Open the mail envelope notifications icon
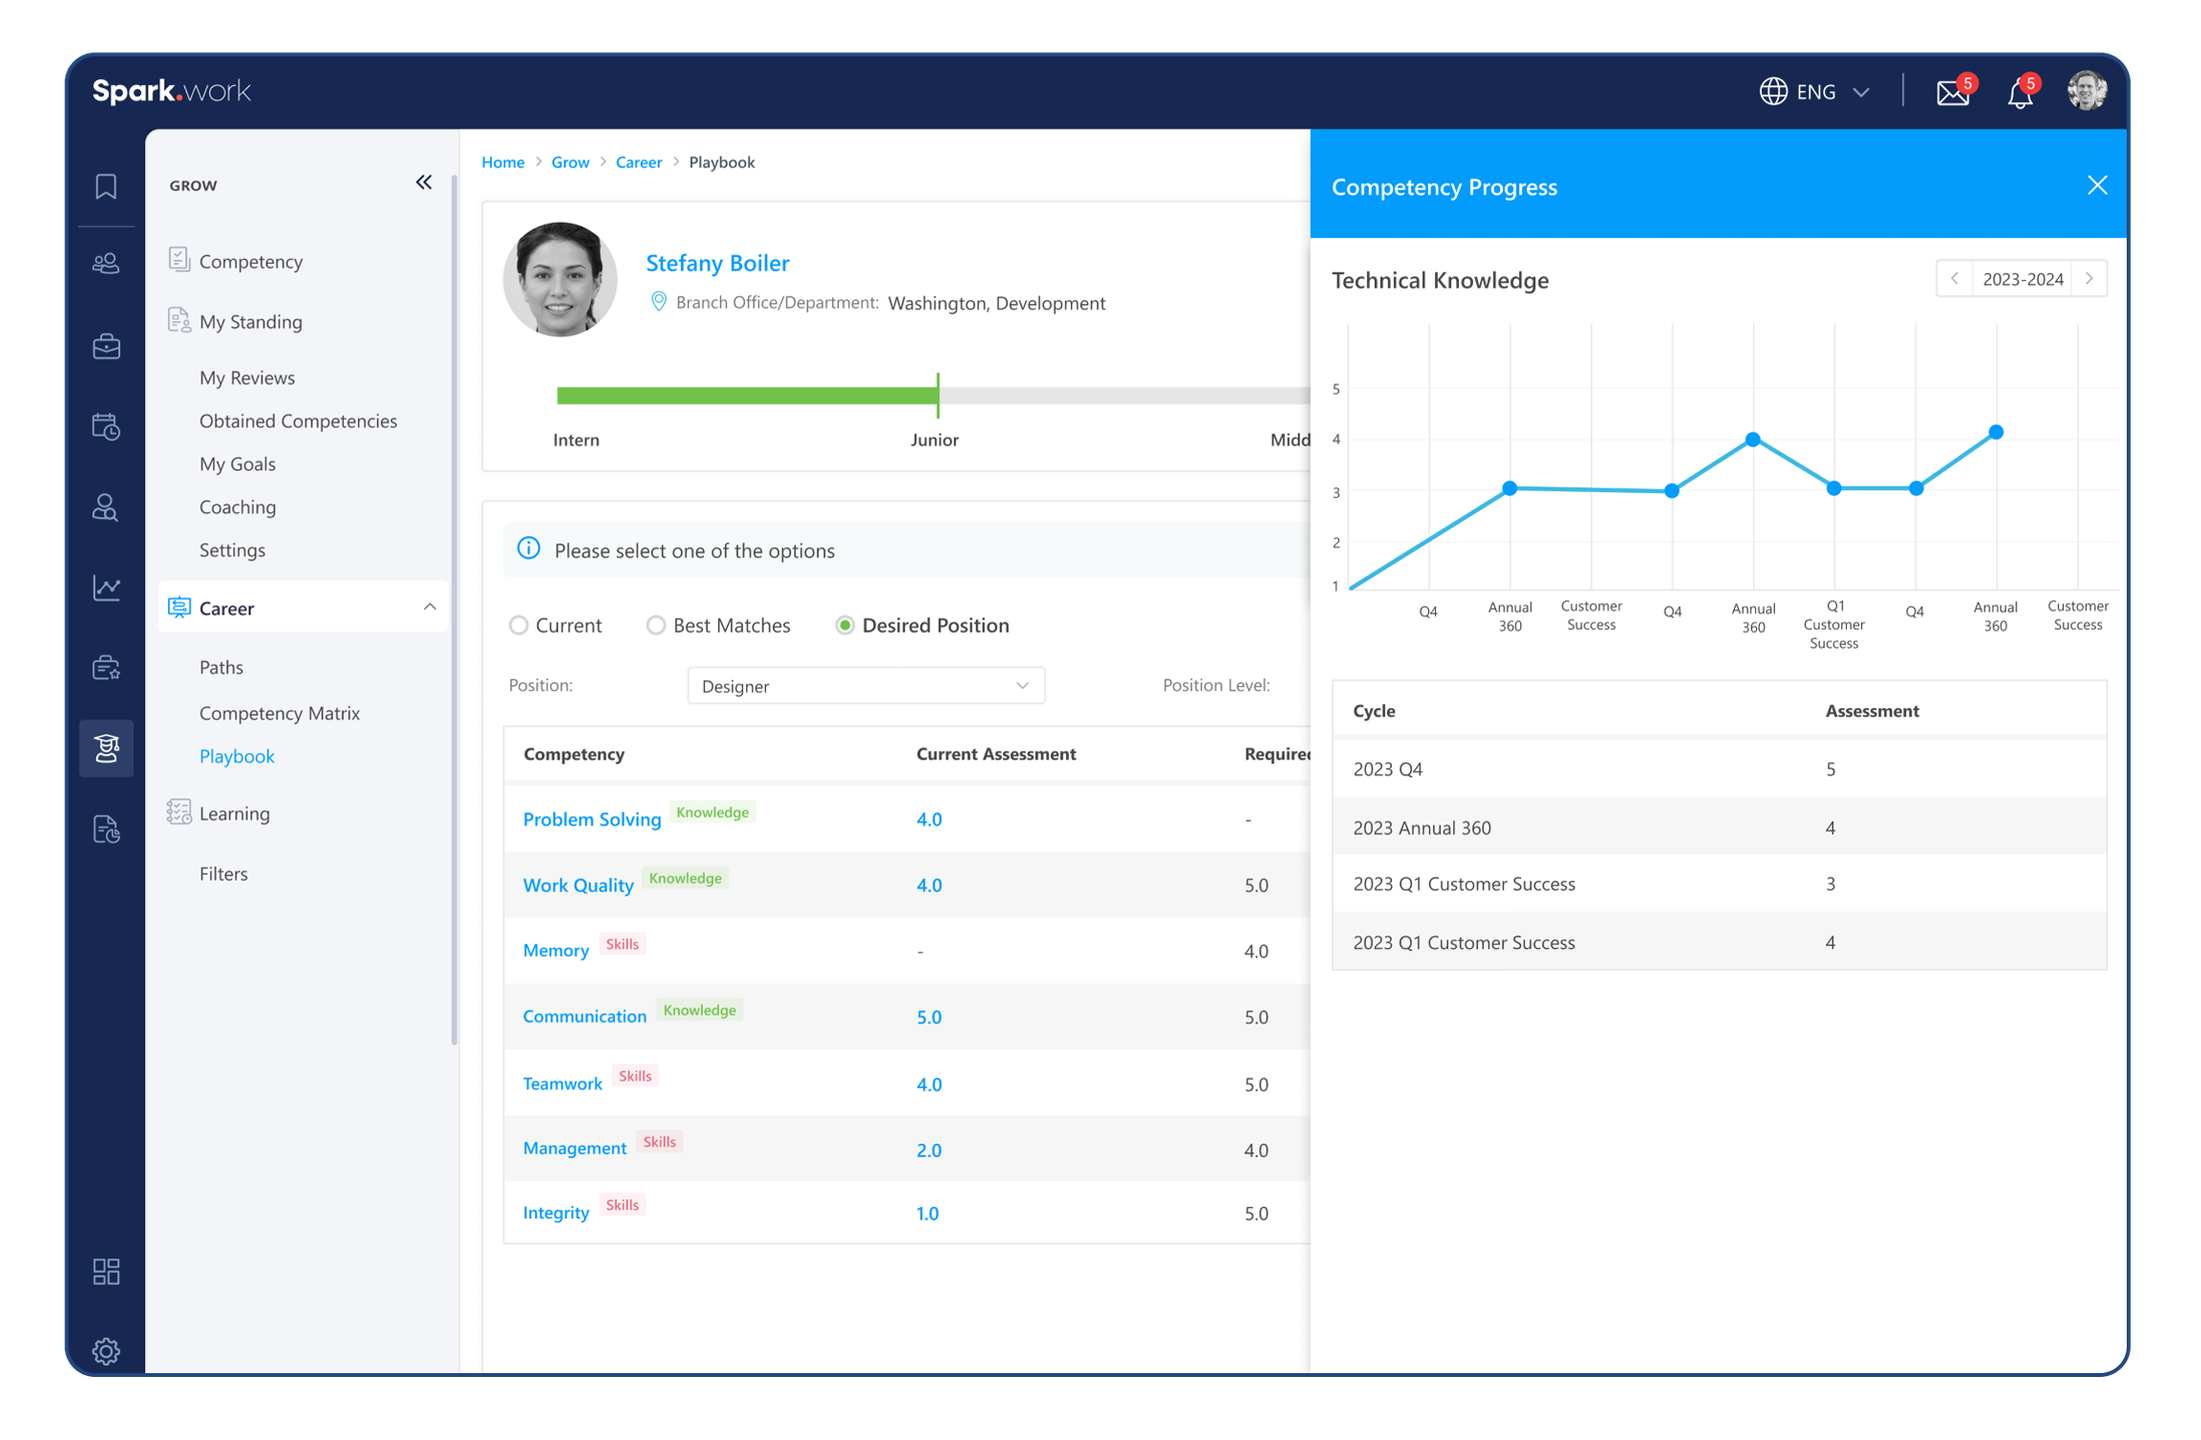Image resolution: width=2201 pixels, height=1440 pixels. point(1952,93)
